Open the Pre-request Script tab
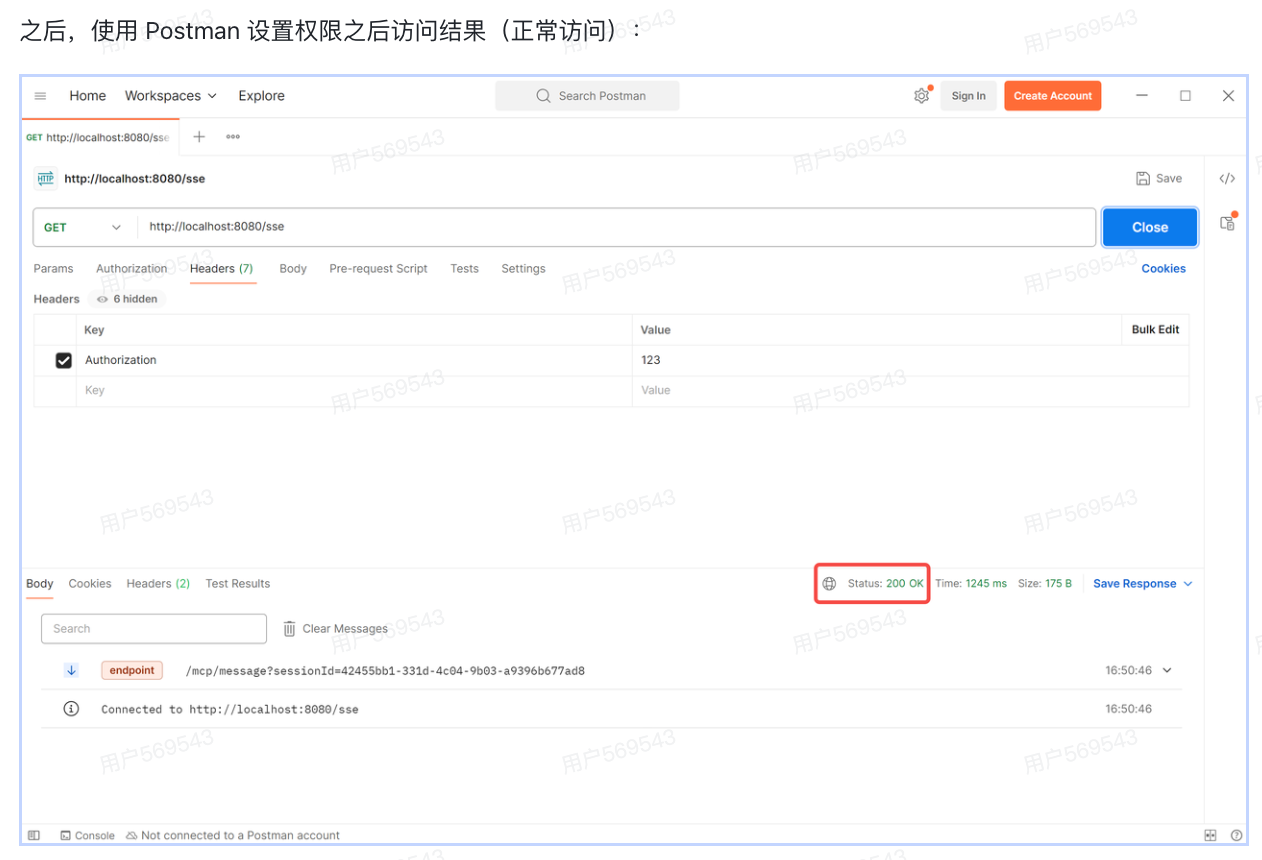 click(378, 269)
